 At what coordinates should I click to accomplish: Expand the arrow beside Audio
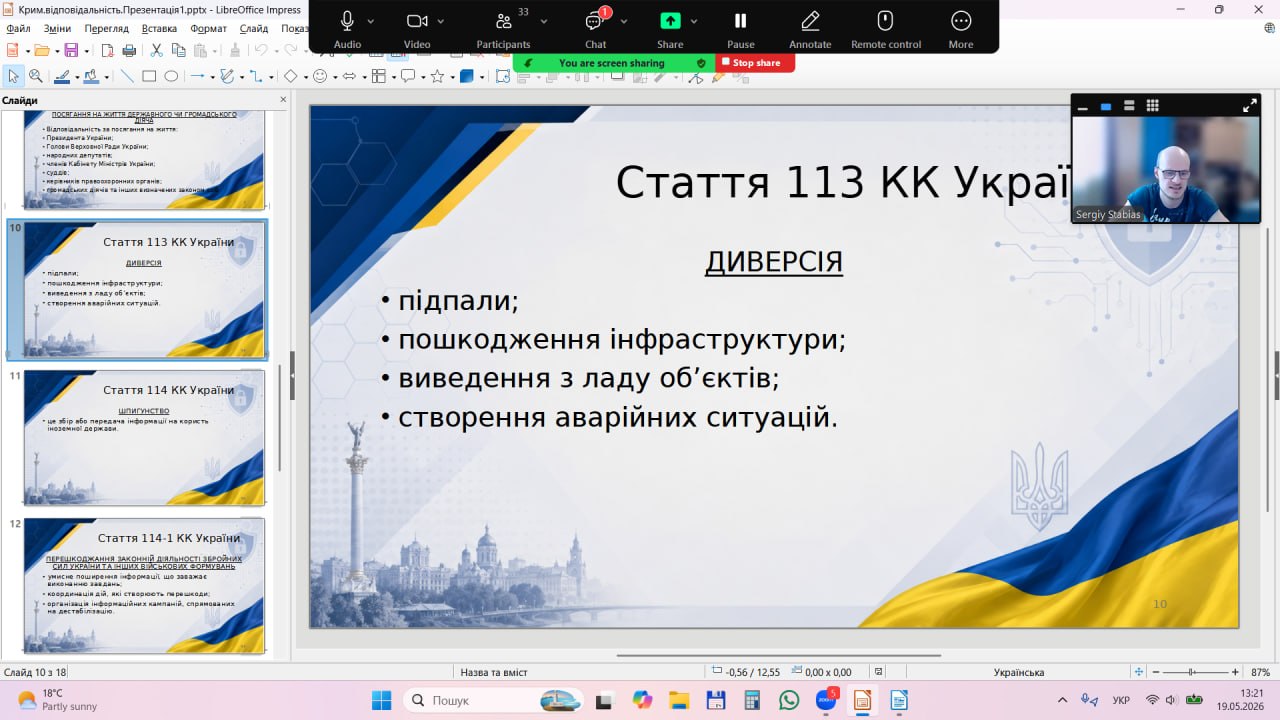click(x=371, y=21)
